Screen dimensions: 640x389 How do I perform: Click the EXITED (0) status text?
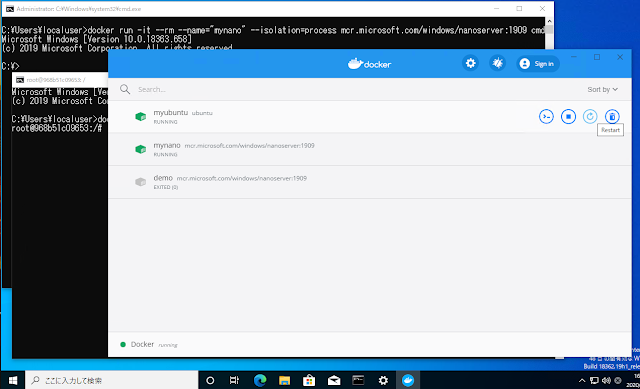coord(166,187)
